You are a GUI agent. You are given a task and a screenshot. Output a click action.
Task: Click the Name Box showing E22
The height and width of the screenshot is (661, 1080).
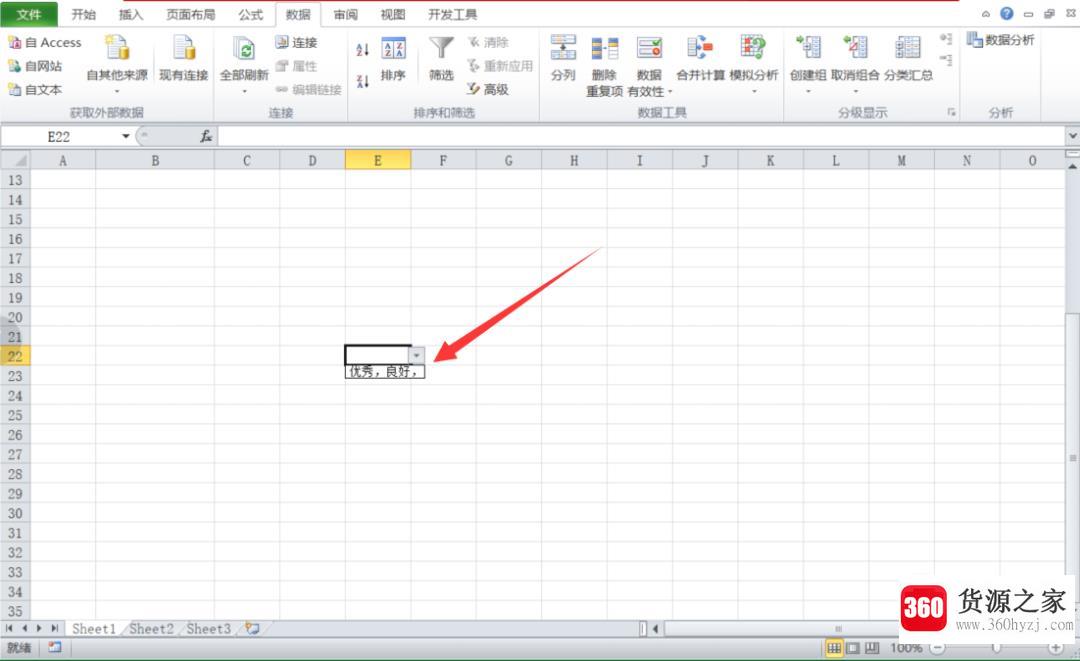point(59,136)
